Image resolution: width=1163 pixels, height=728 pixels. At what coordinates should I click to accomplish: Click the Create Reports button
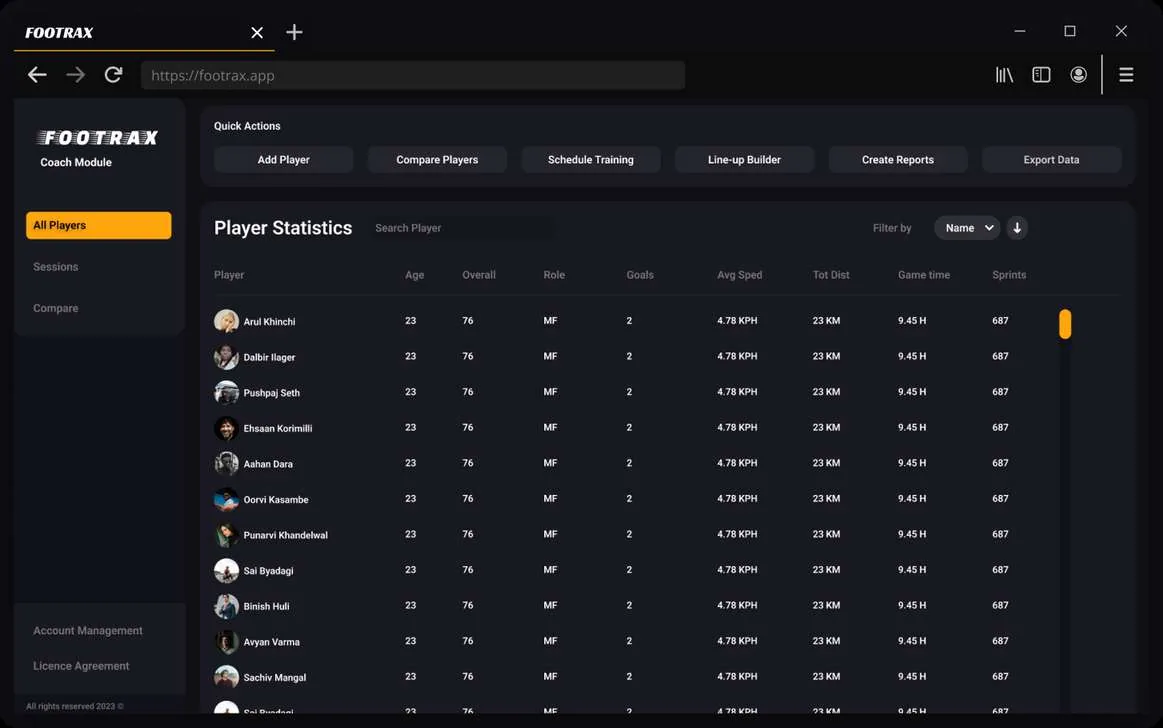pos(897,159)
